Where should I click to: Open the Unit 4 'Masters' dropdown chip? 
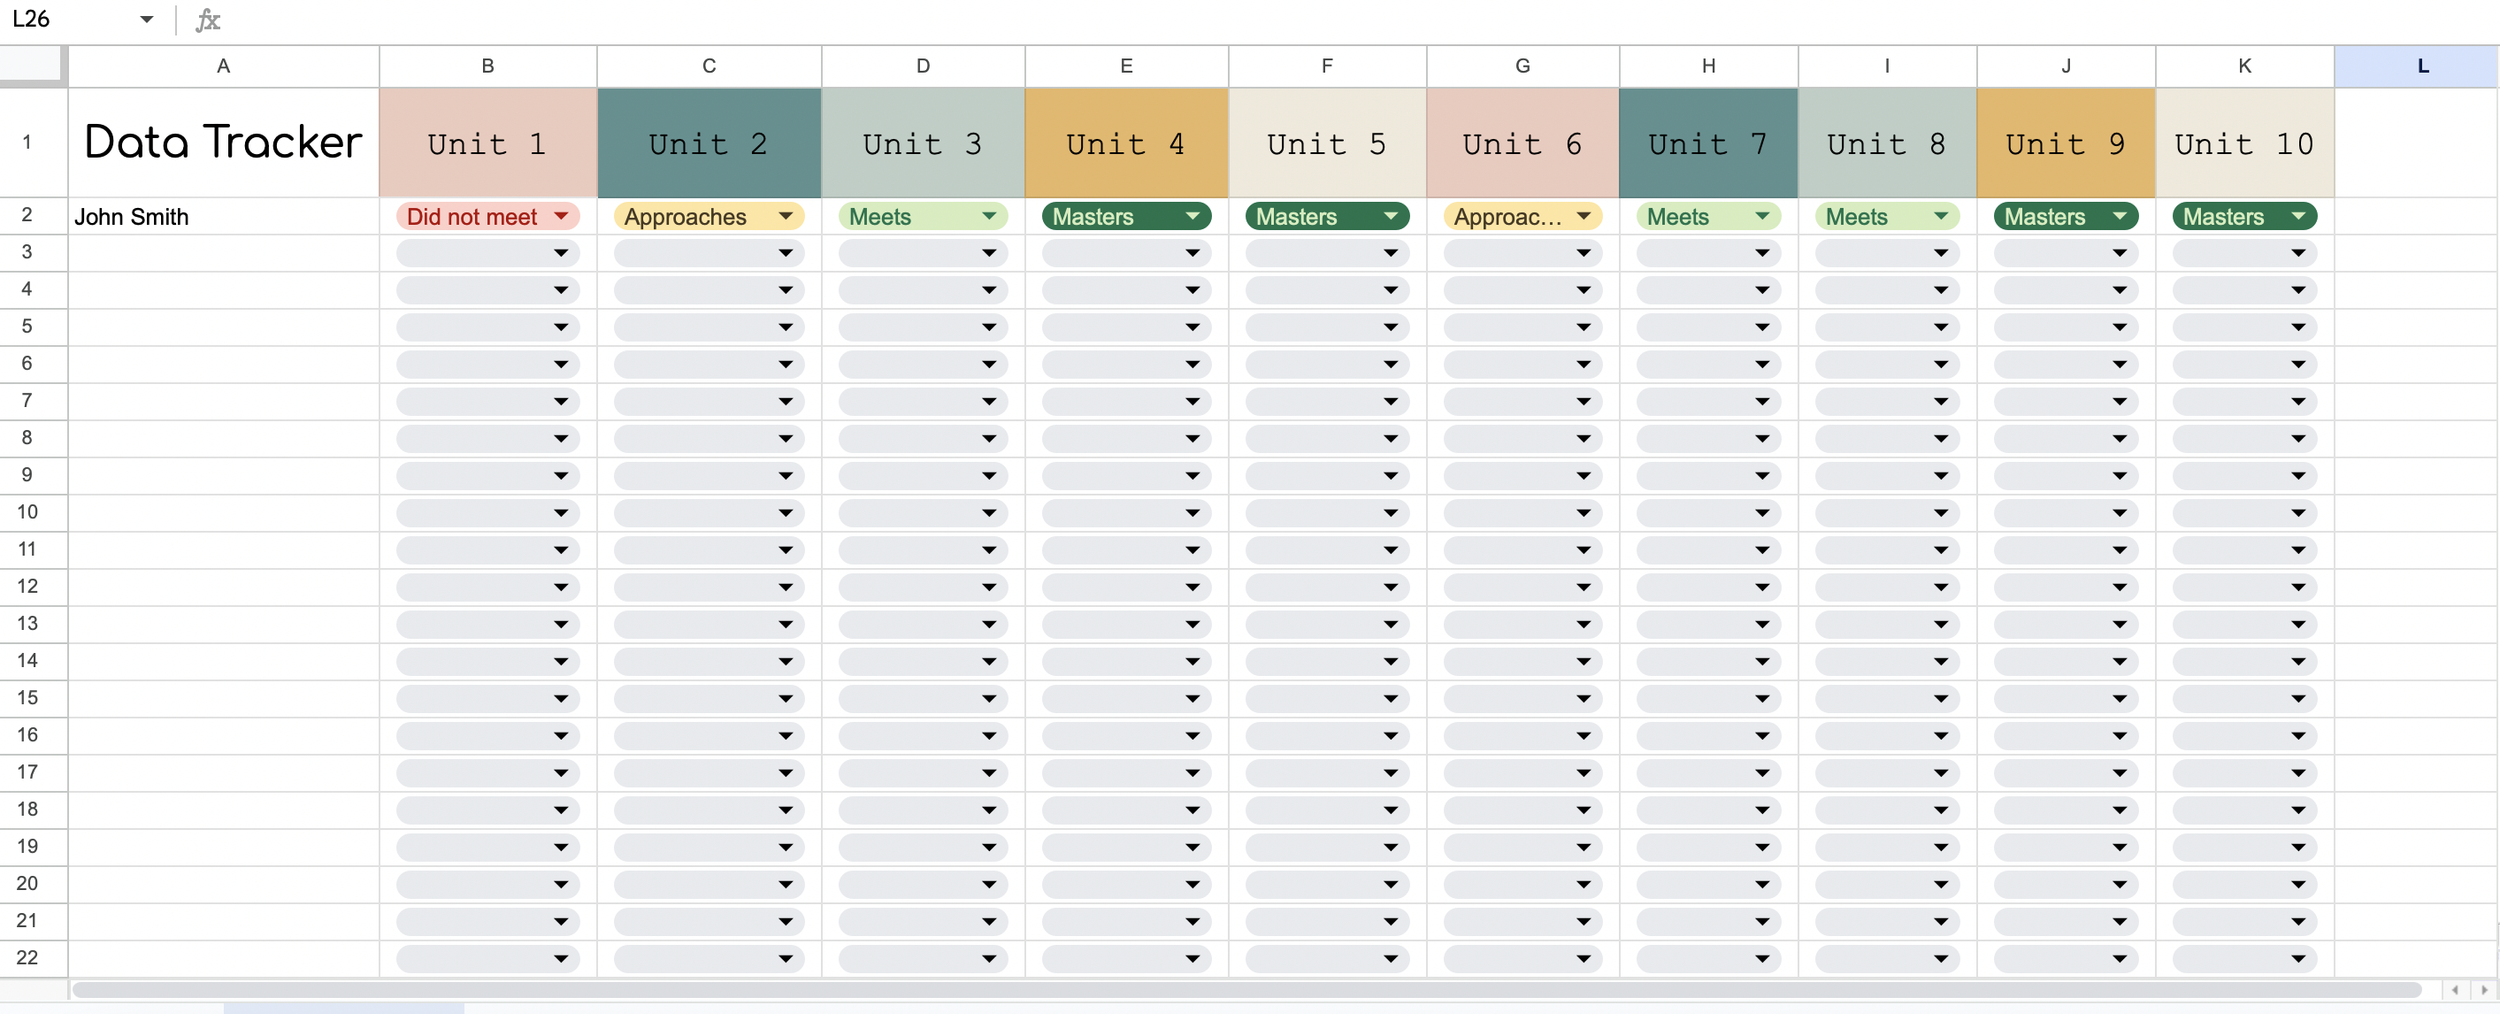click(1127, 217)
